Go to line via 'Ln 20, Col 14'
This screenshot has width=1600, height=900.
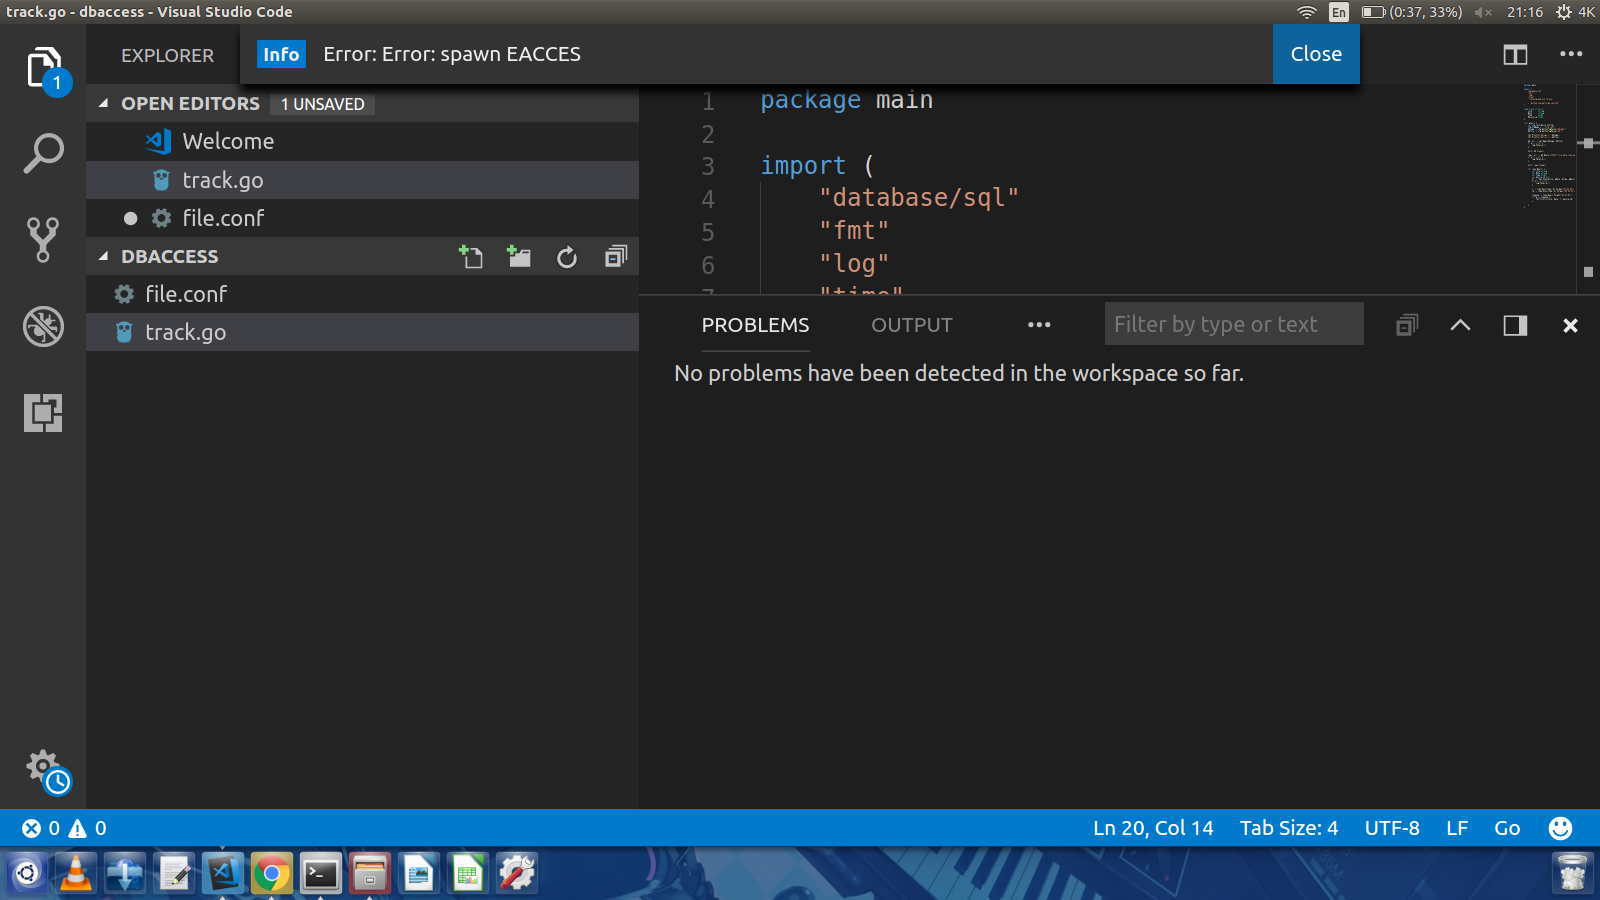click(x=1153, y=828)
